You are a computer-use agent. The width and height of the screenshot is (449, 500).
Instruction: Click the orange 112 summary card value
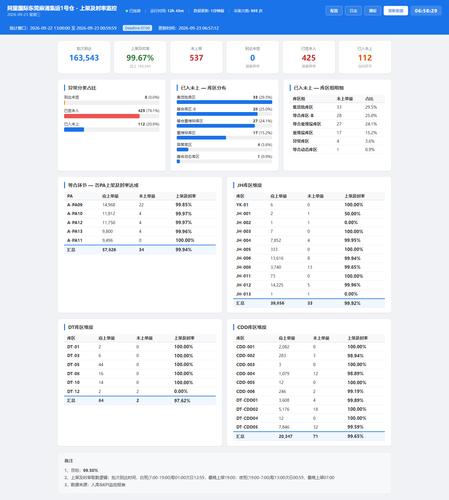(x=365, y=58)
